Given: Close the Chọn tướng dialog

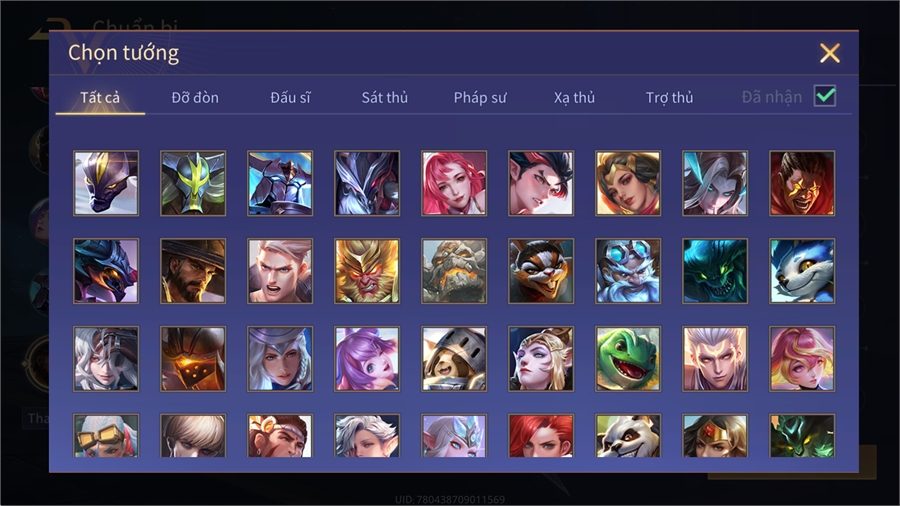Looking at the screenshot, I should [x=829, y=53].
